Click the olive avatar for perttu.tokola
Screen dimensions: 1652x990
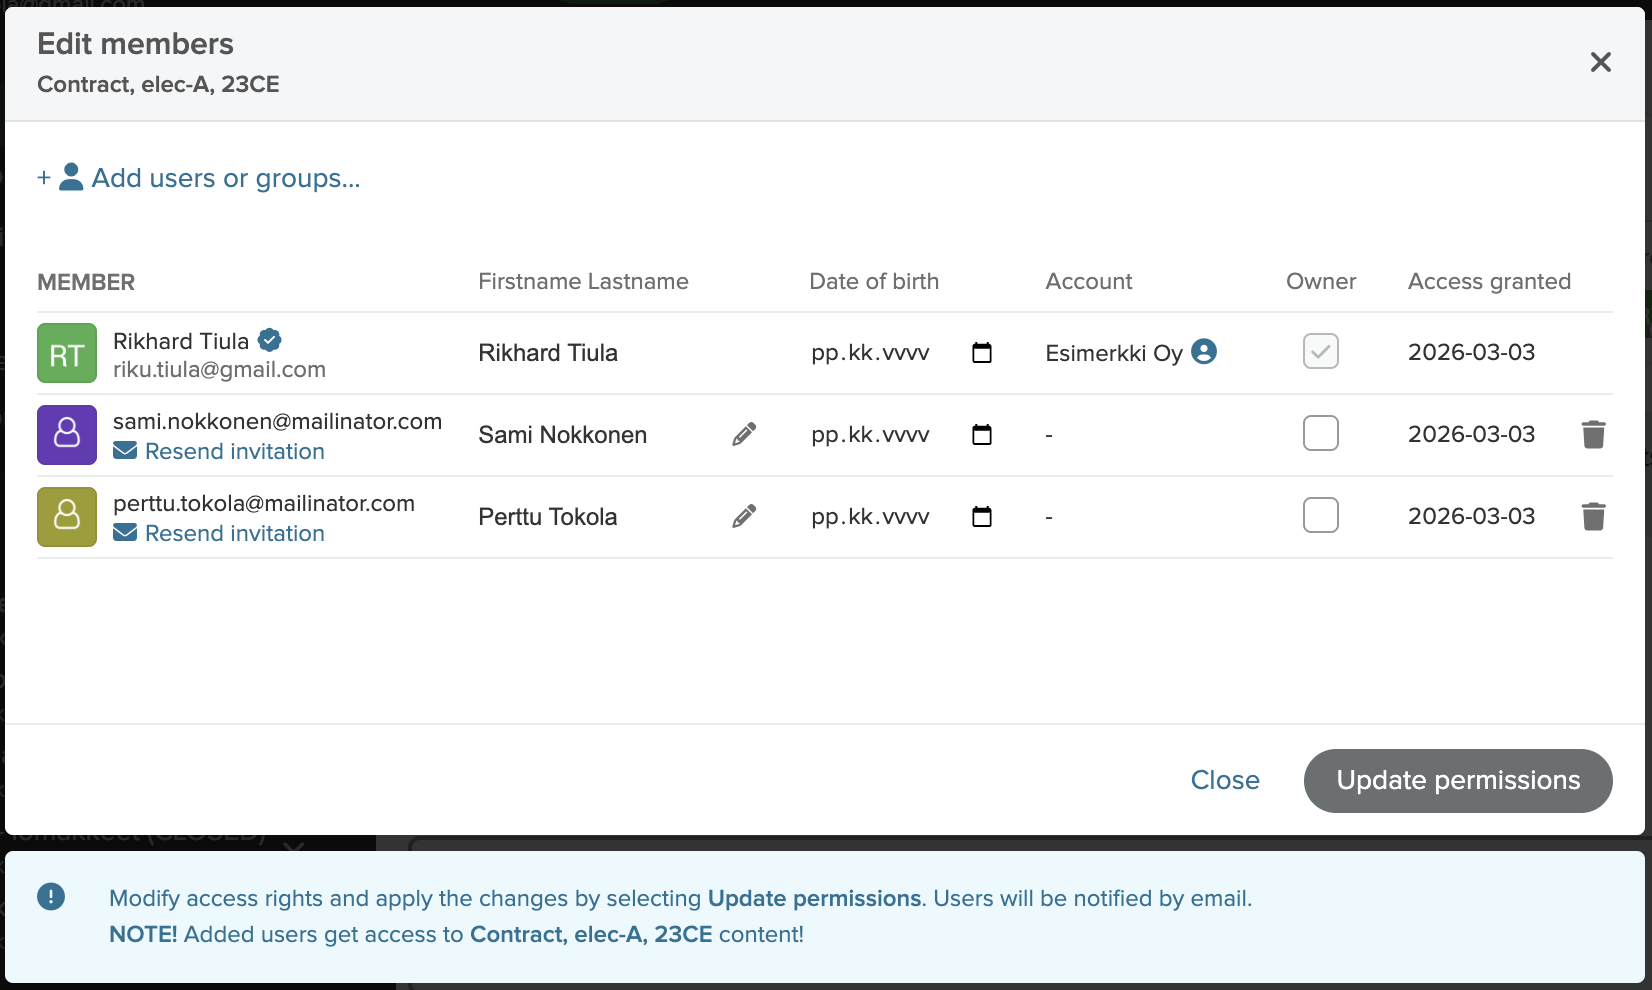point(67,517)
